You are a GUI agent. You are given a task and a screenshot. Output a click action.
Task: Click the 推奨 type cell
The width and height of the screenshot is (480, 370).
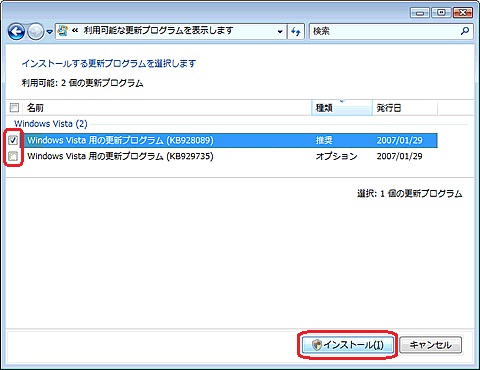[324, 140]
